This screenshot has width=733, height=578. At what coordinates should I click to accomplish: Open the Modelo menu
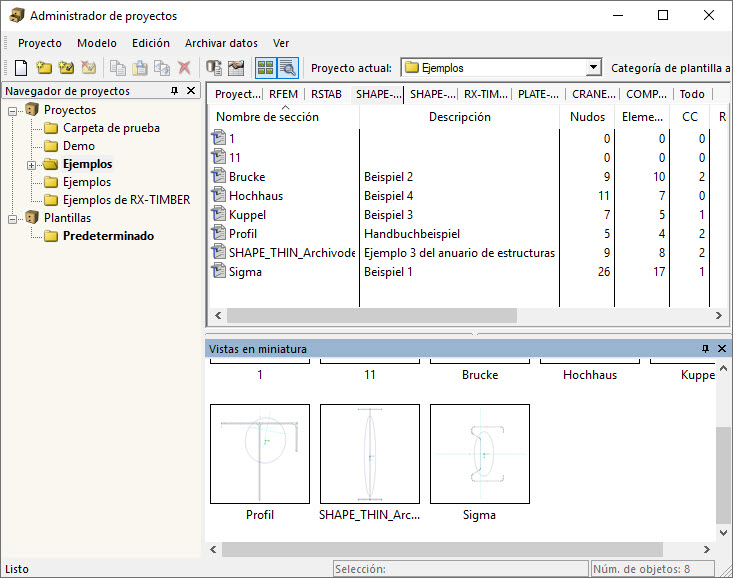coord(97,43)
